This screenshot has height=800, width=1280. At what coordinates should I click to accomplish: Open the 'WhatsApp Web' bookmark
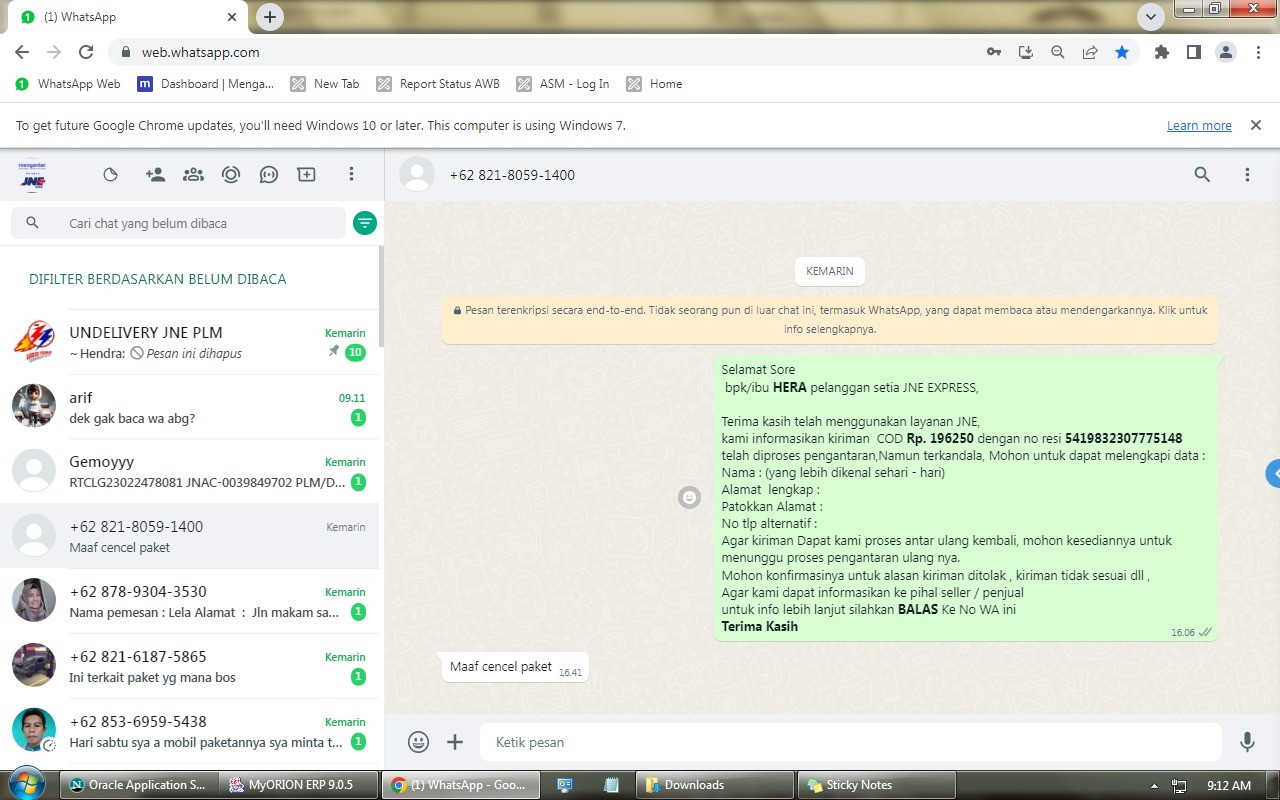tap(68, 84)
